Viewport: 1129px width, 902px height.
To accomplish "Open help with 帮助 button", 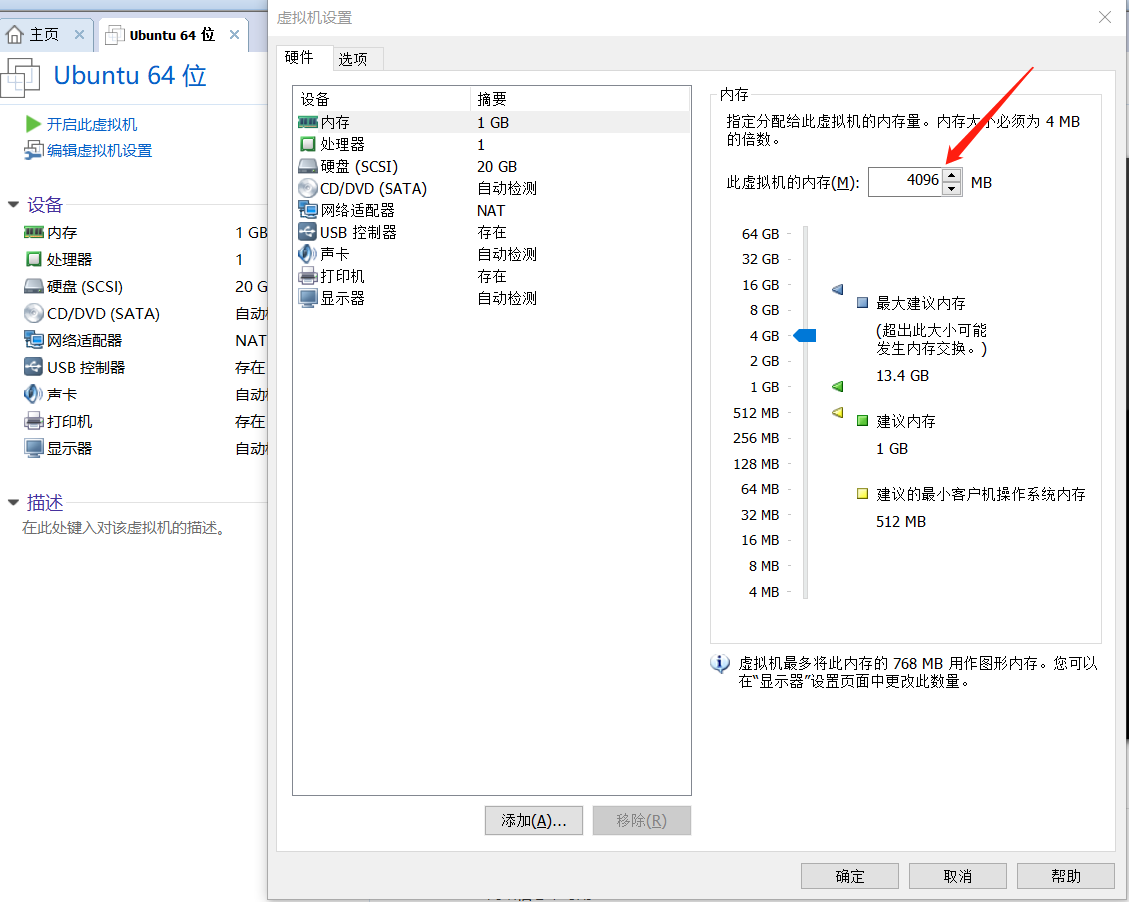I will click(x=1066, y=876).
